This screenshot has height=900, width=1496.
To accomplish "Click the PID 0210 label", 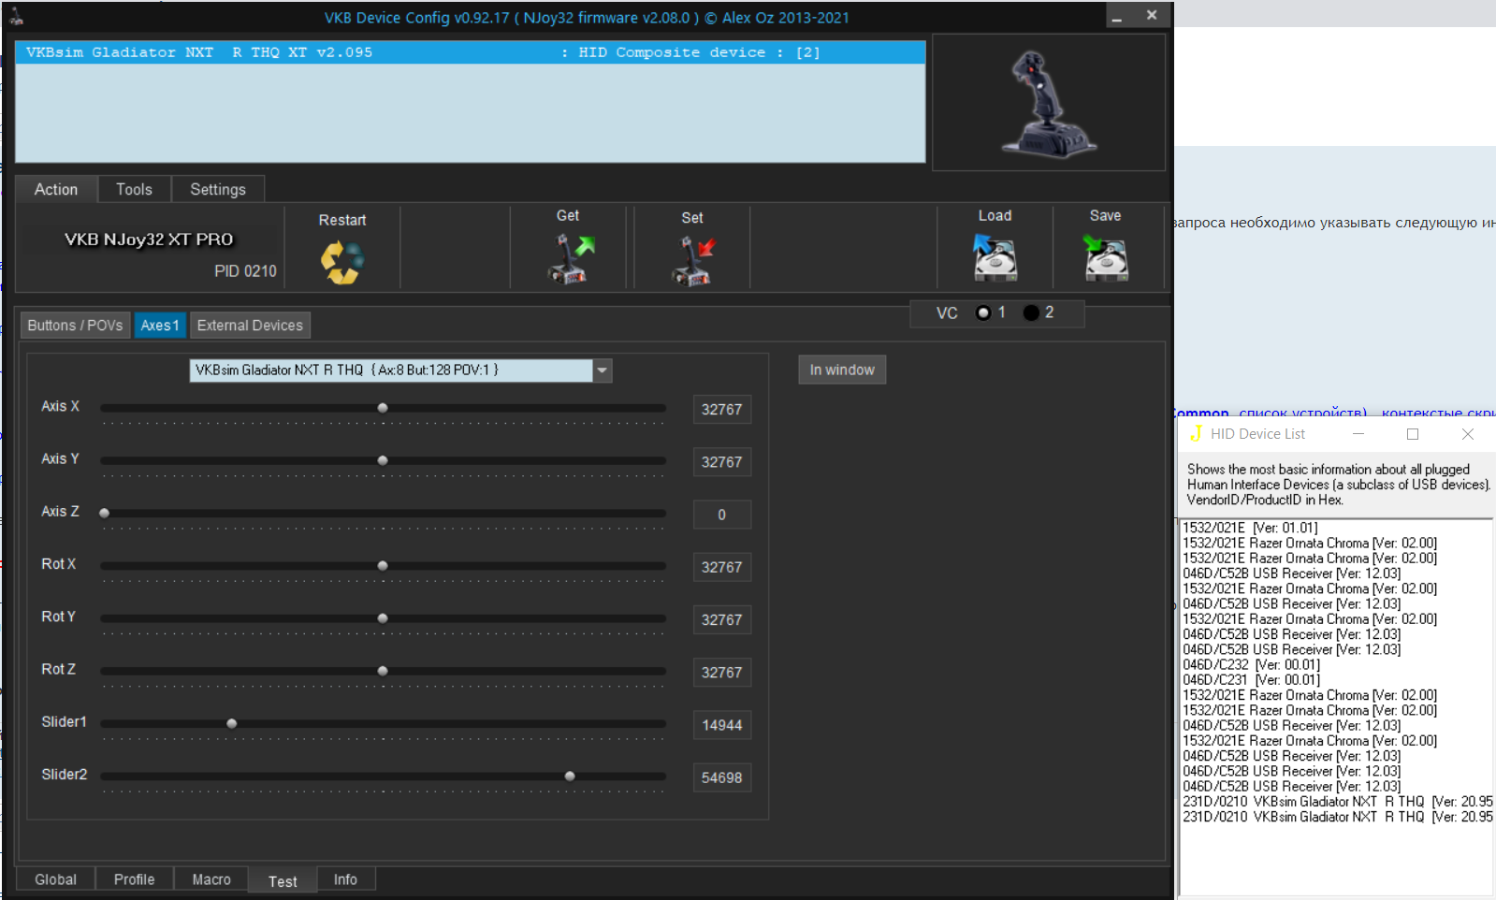I will point(245,271).
